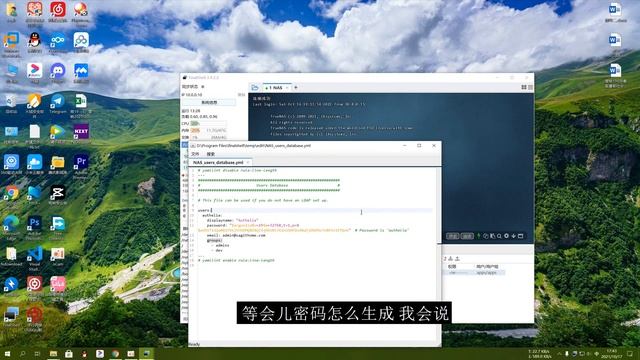640x360 pixels.
Task: Close the NAS_users_database.yml tab
Action: [x=248, y=162]
